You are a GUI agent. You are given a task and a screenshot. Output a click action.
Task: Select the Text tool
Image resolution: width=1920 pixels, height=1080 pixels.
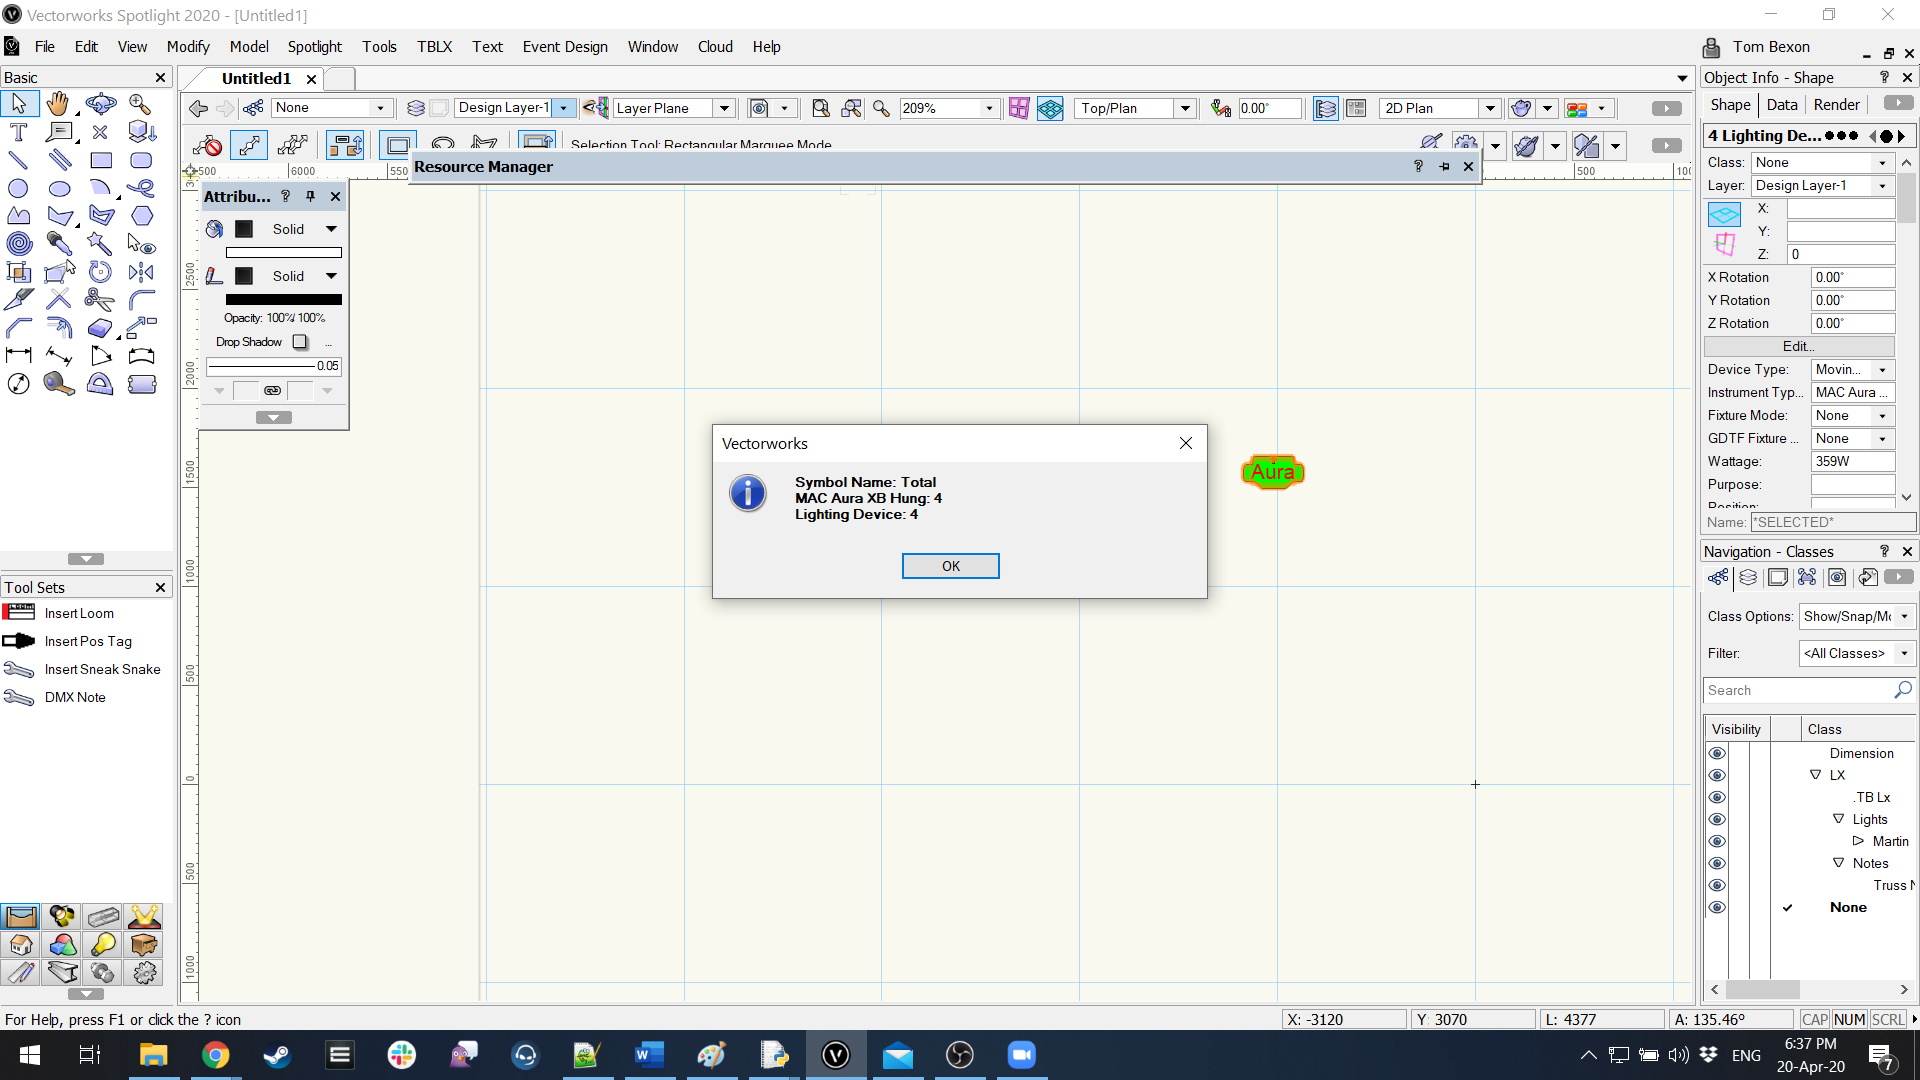coord(18,132)
